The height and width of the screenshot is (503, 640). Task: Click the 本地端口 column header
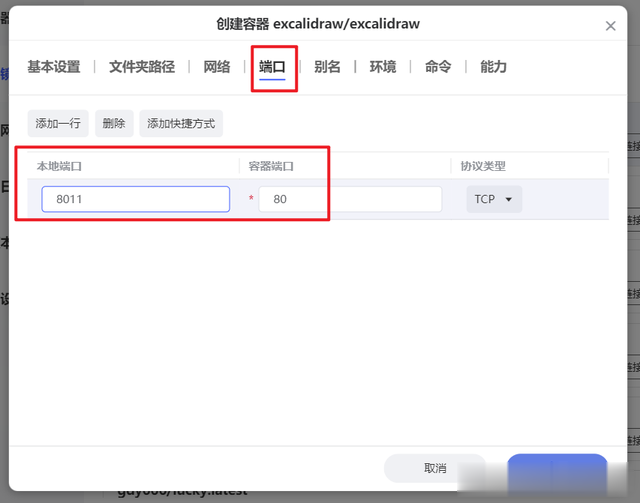pos(59,166)
